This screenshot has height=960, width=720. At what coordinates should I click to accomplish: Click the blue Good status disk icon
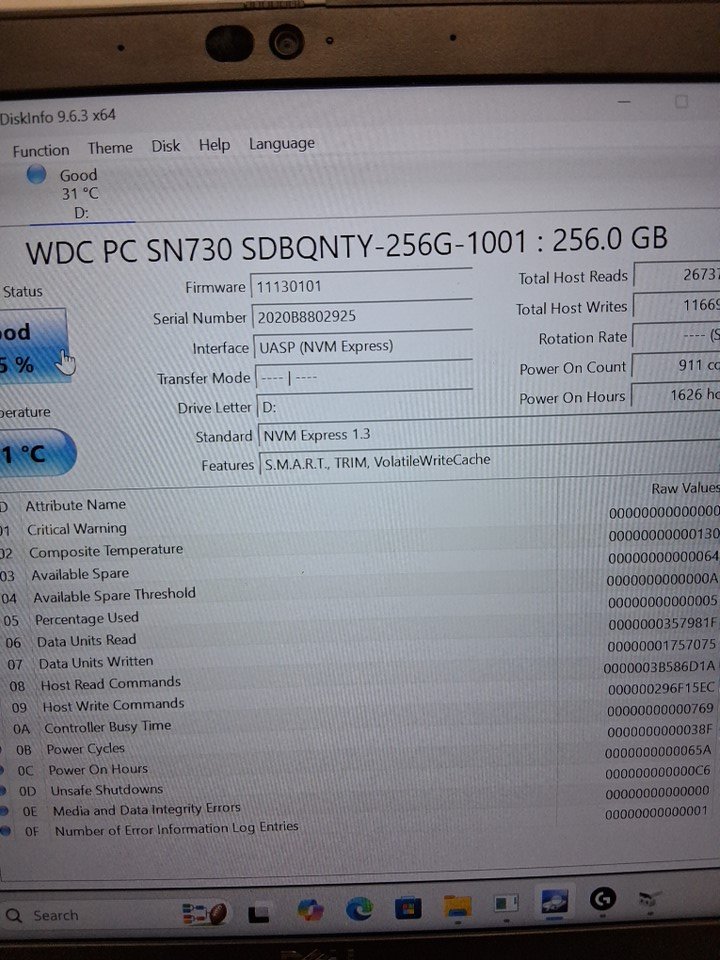tap(37, 175)
